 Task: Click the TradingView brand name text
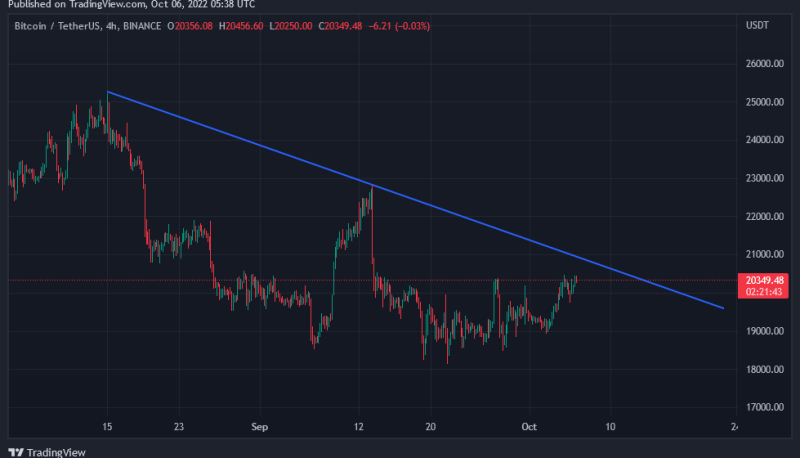click(x=56, y=452)
